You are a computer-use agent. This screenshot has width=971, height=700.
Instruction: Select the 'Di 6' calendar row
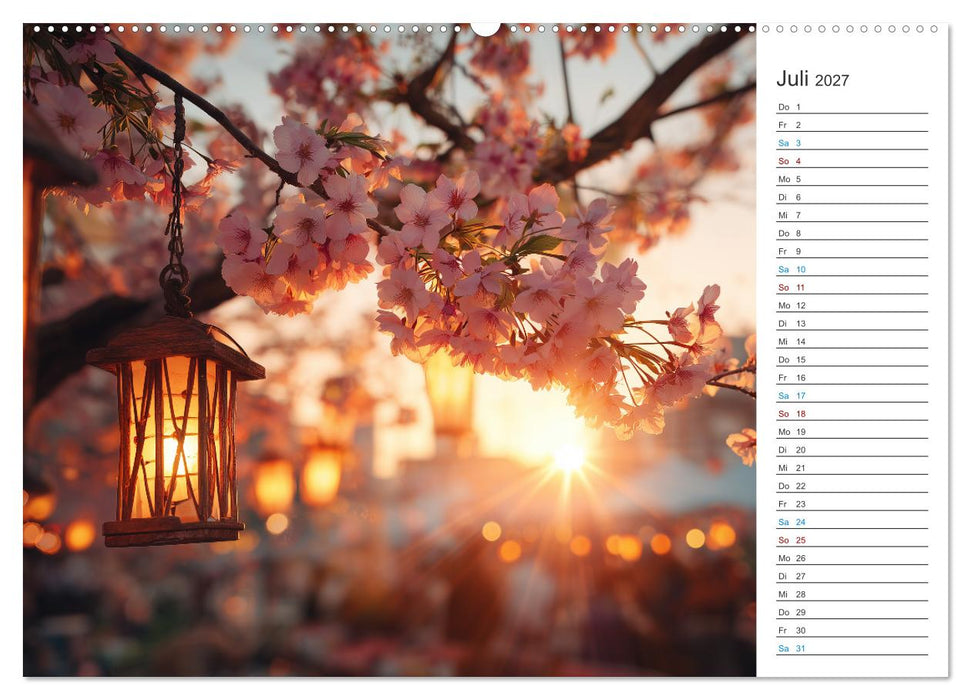coord(852,197)
